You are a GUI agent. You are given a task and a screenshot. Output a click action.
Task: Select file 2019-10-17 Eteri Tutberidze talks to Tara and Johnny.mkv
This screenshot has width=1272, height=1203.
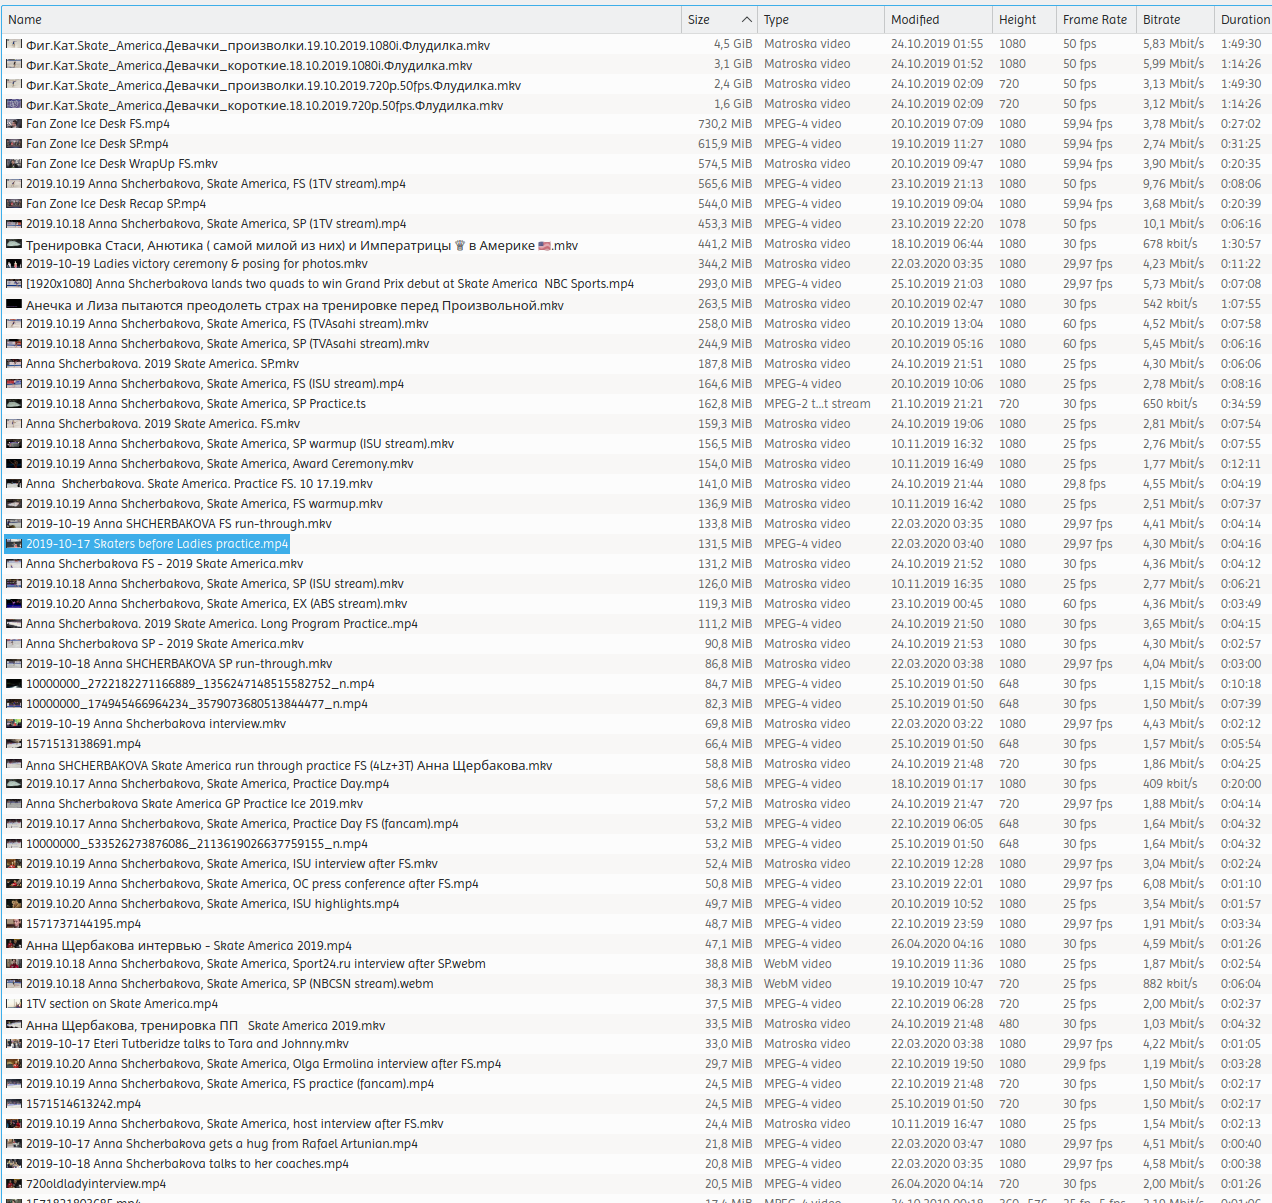pyautogui.click(x=187, y=1044)
